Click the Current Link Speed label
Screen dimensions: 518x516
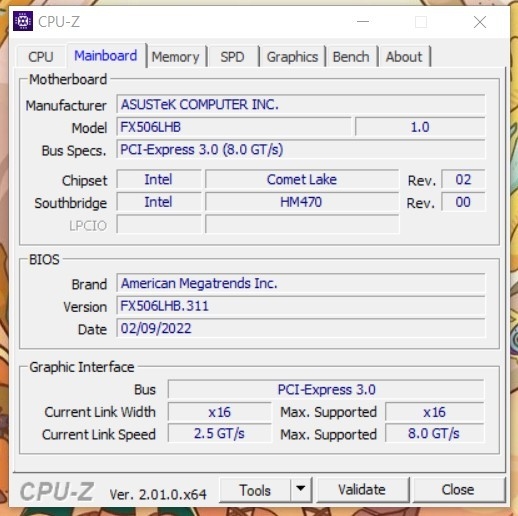(x=99, y=435)
